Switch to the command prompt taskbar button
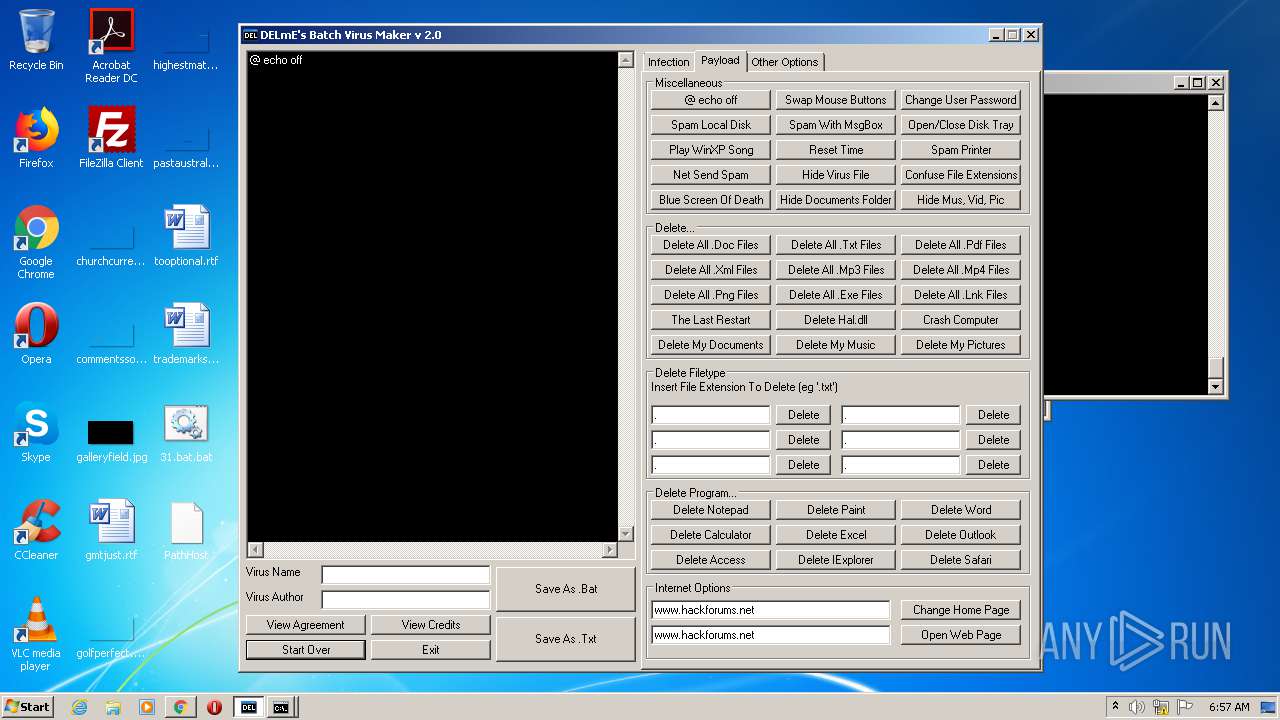 [x=282, y=707]
